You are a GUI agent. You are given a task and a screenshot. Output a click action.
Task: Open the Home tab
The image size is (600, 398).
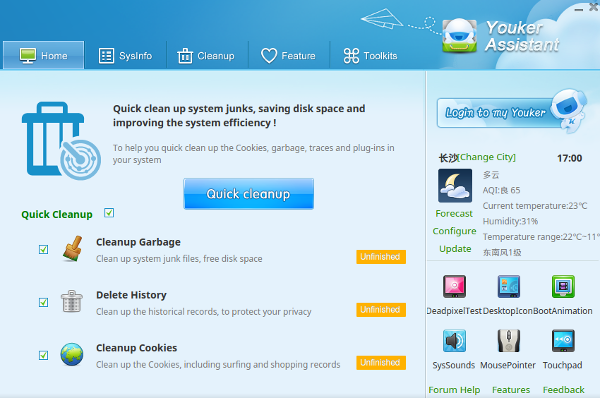pos(44,55)
